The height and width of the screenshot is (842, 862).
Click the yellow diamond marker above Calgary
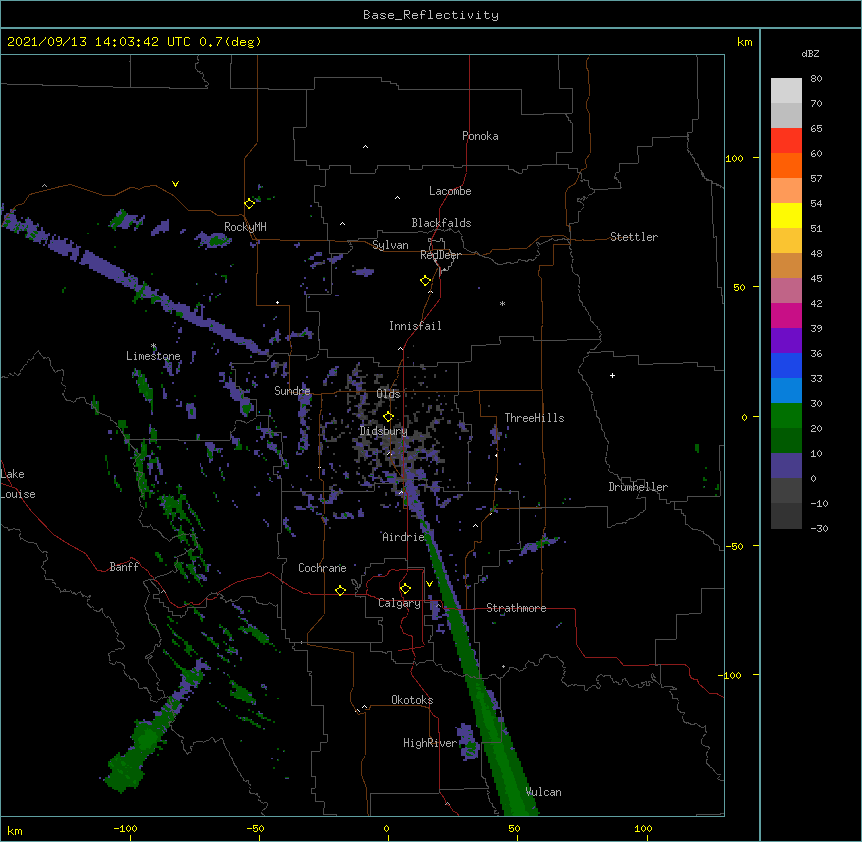pos(405,589)
